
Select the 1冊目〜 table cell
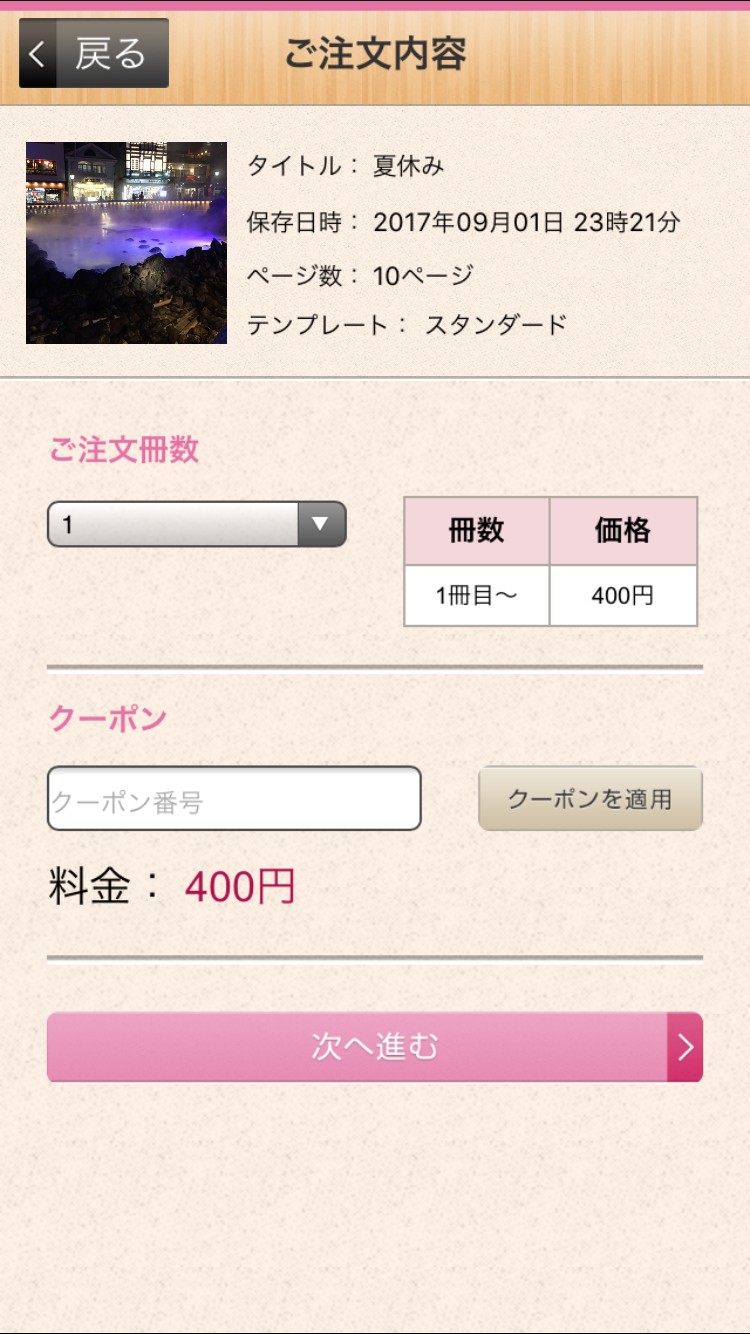pyautogui.click(x=476, y=596)
